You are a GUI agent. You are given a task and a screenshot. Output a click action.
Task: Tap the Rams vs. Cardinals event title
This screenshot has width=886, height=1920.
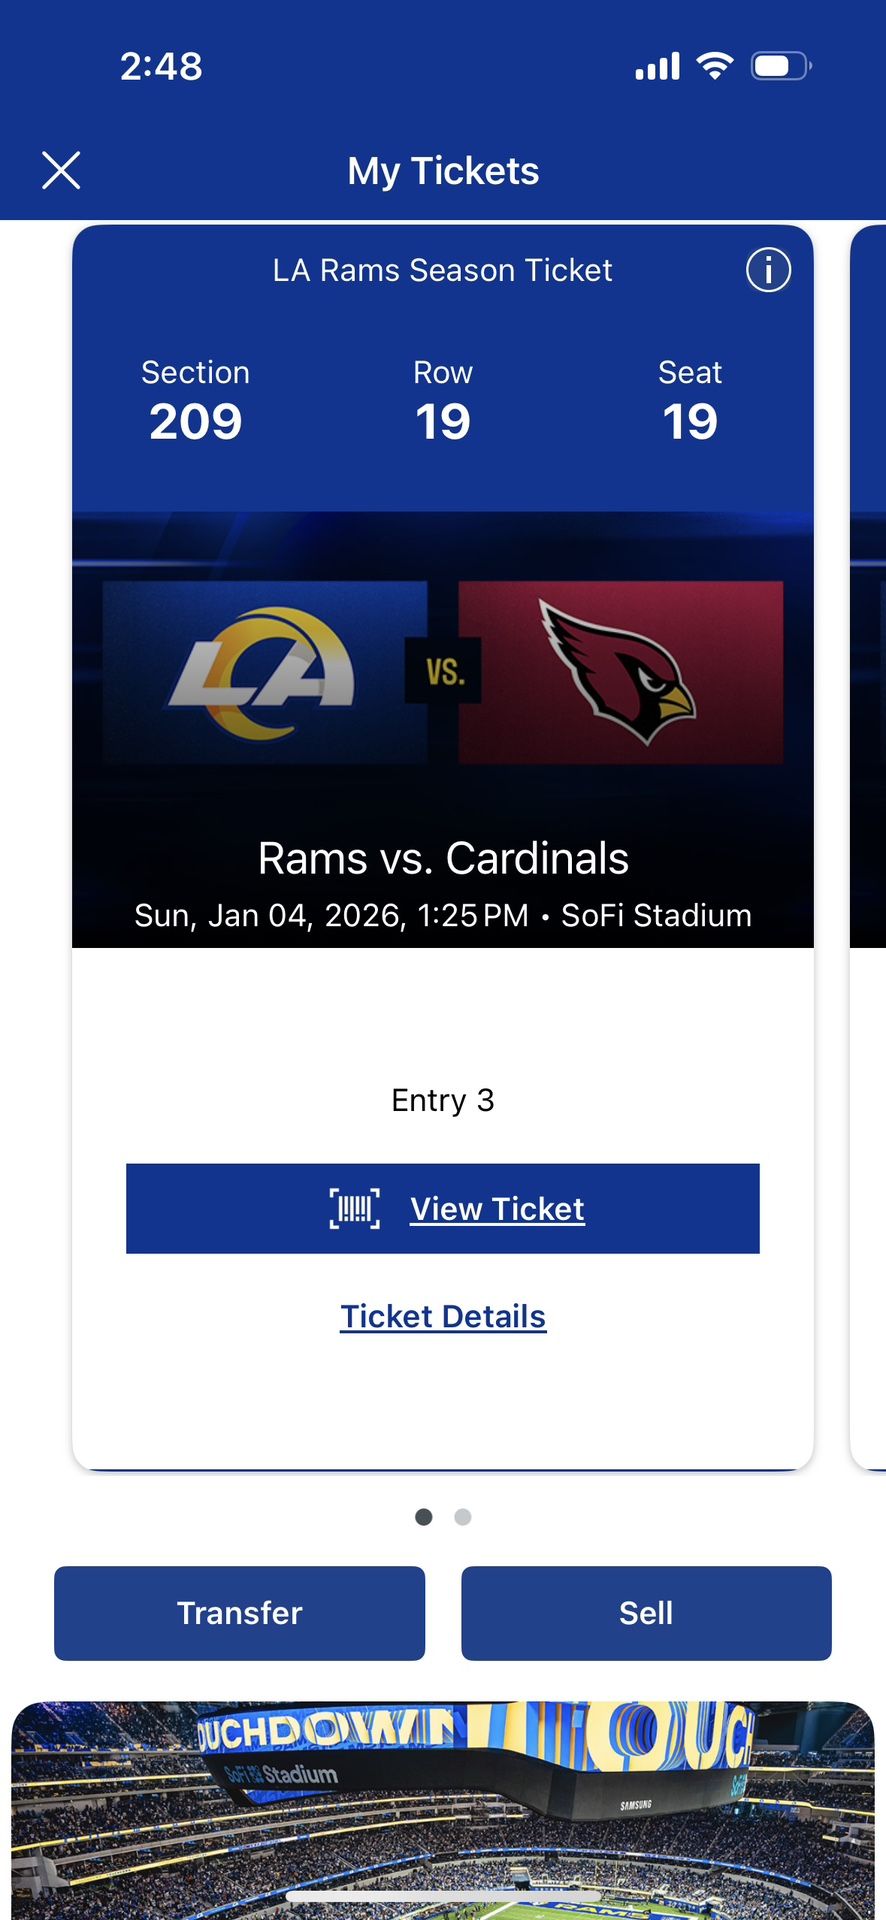pyautogui.click(x=443, y=858)
